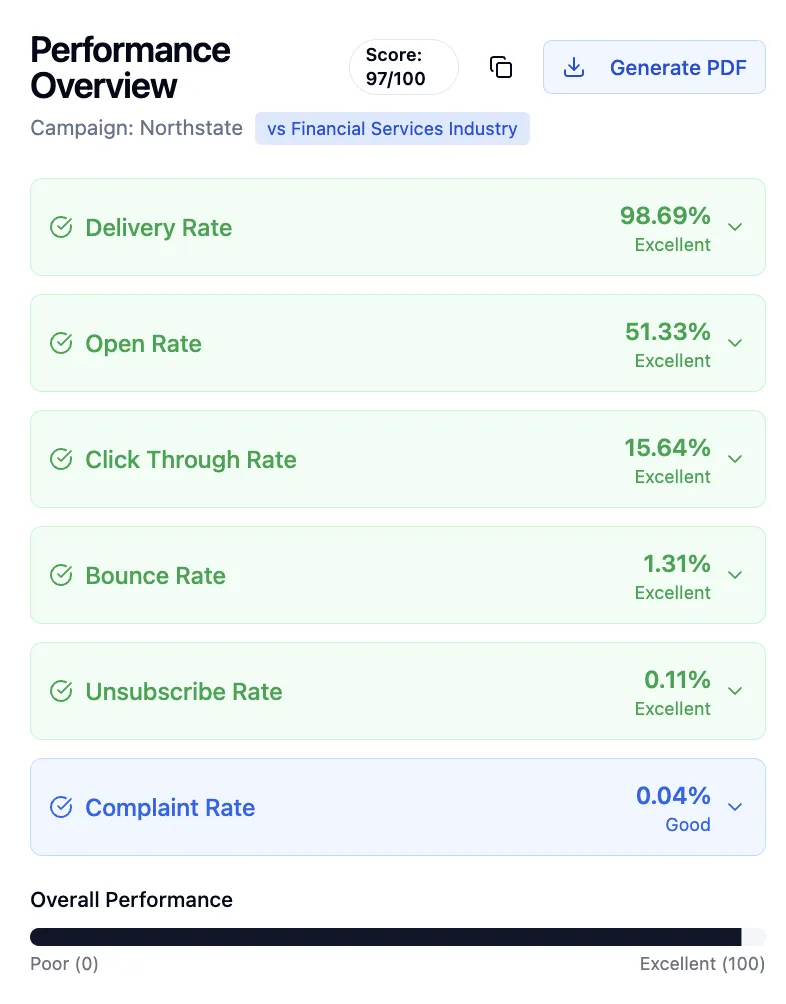Expand the Bounce Rate chevron
786x1004 pixels.
735,574
